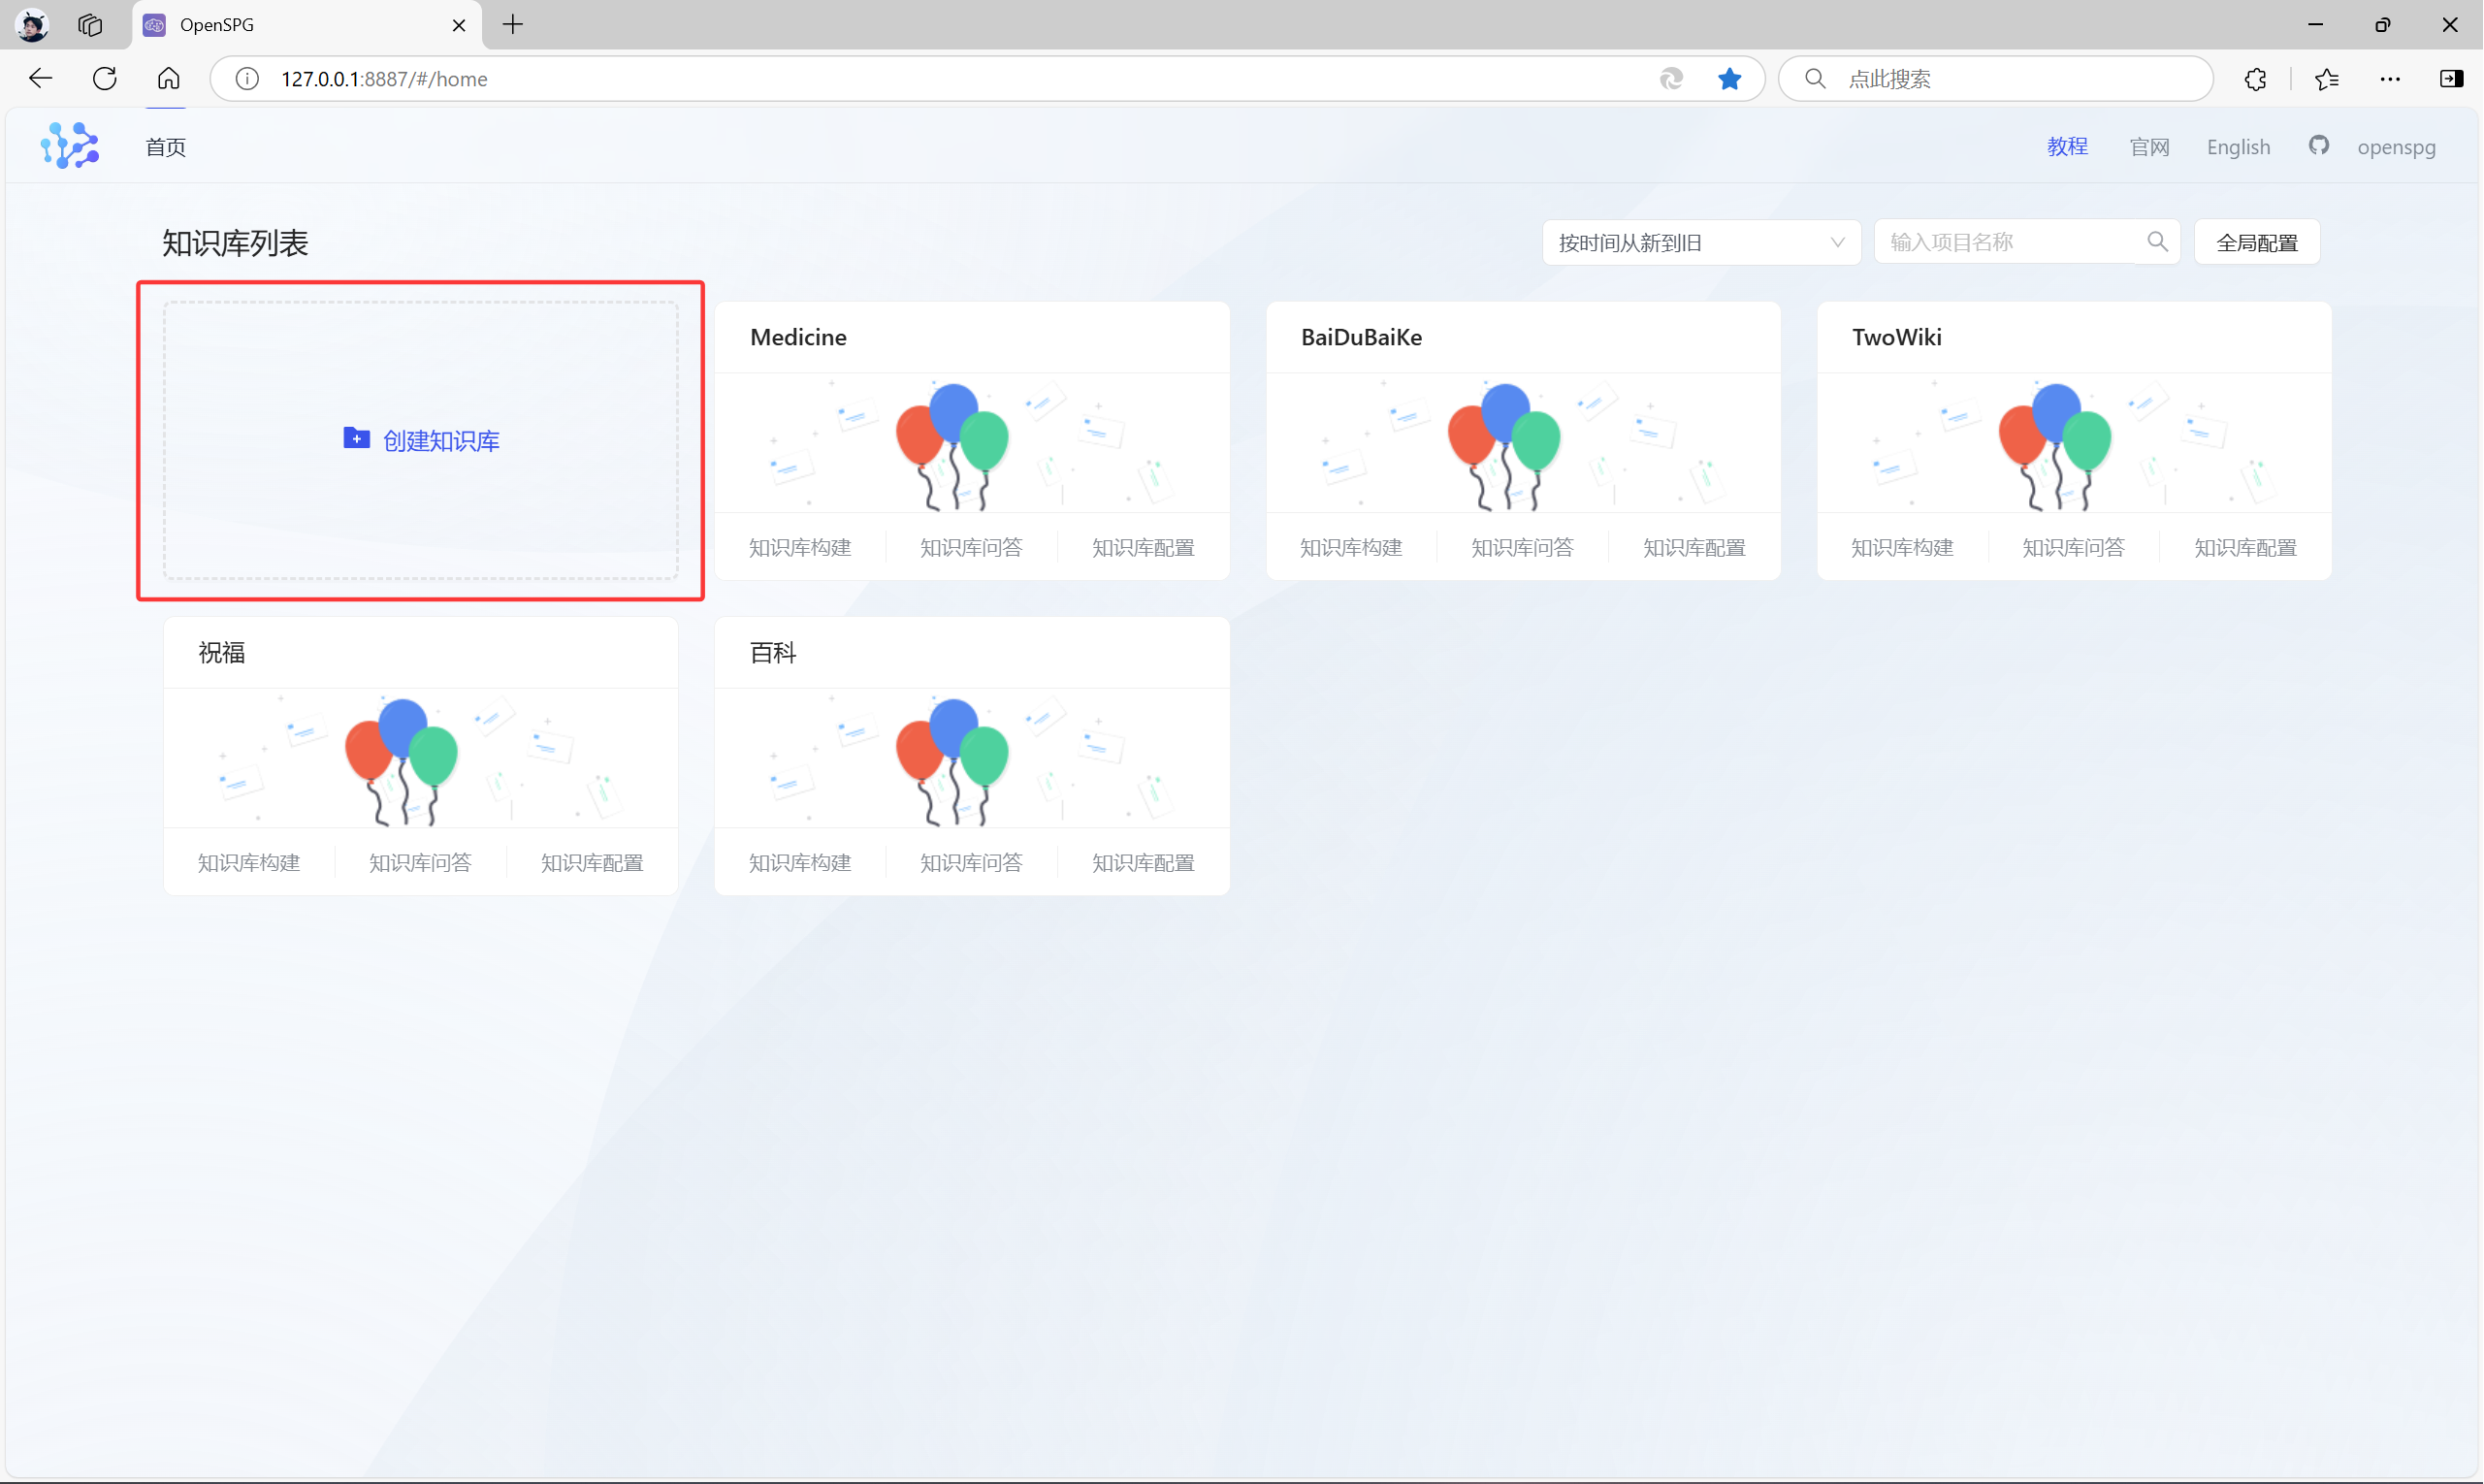Image resolution: width=2484 pixels, height=1484 pixels.
Task: Click the GitHub icon in header
Action: click(x=2318, y=146)
